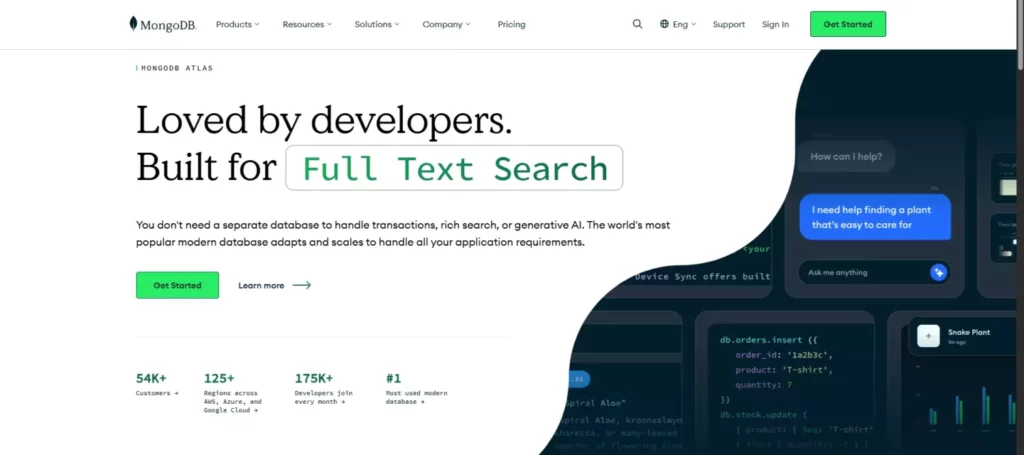Viewport: 1024px width, 455px height.
Task: Open the Solutions dropdown
Action: 377,24
